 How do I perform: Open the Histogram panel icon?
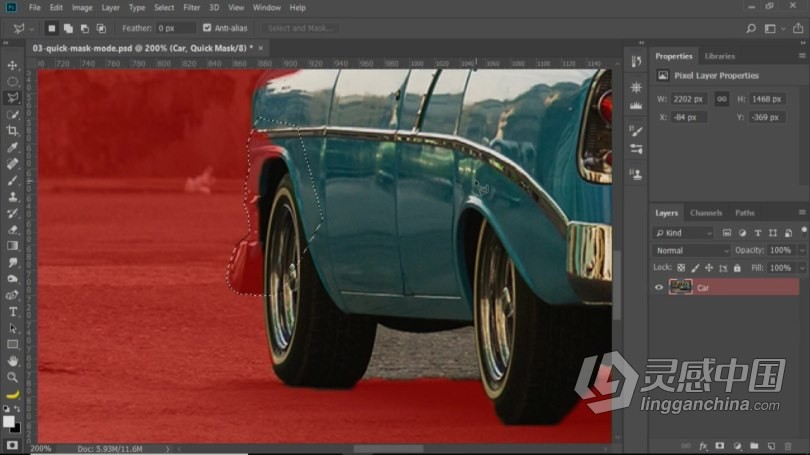pos(636,105)
